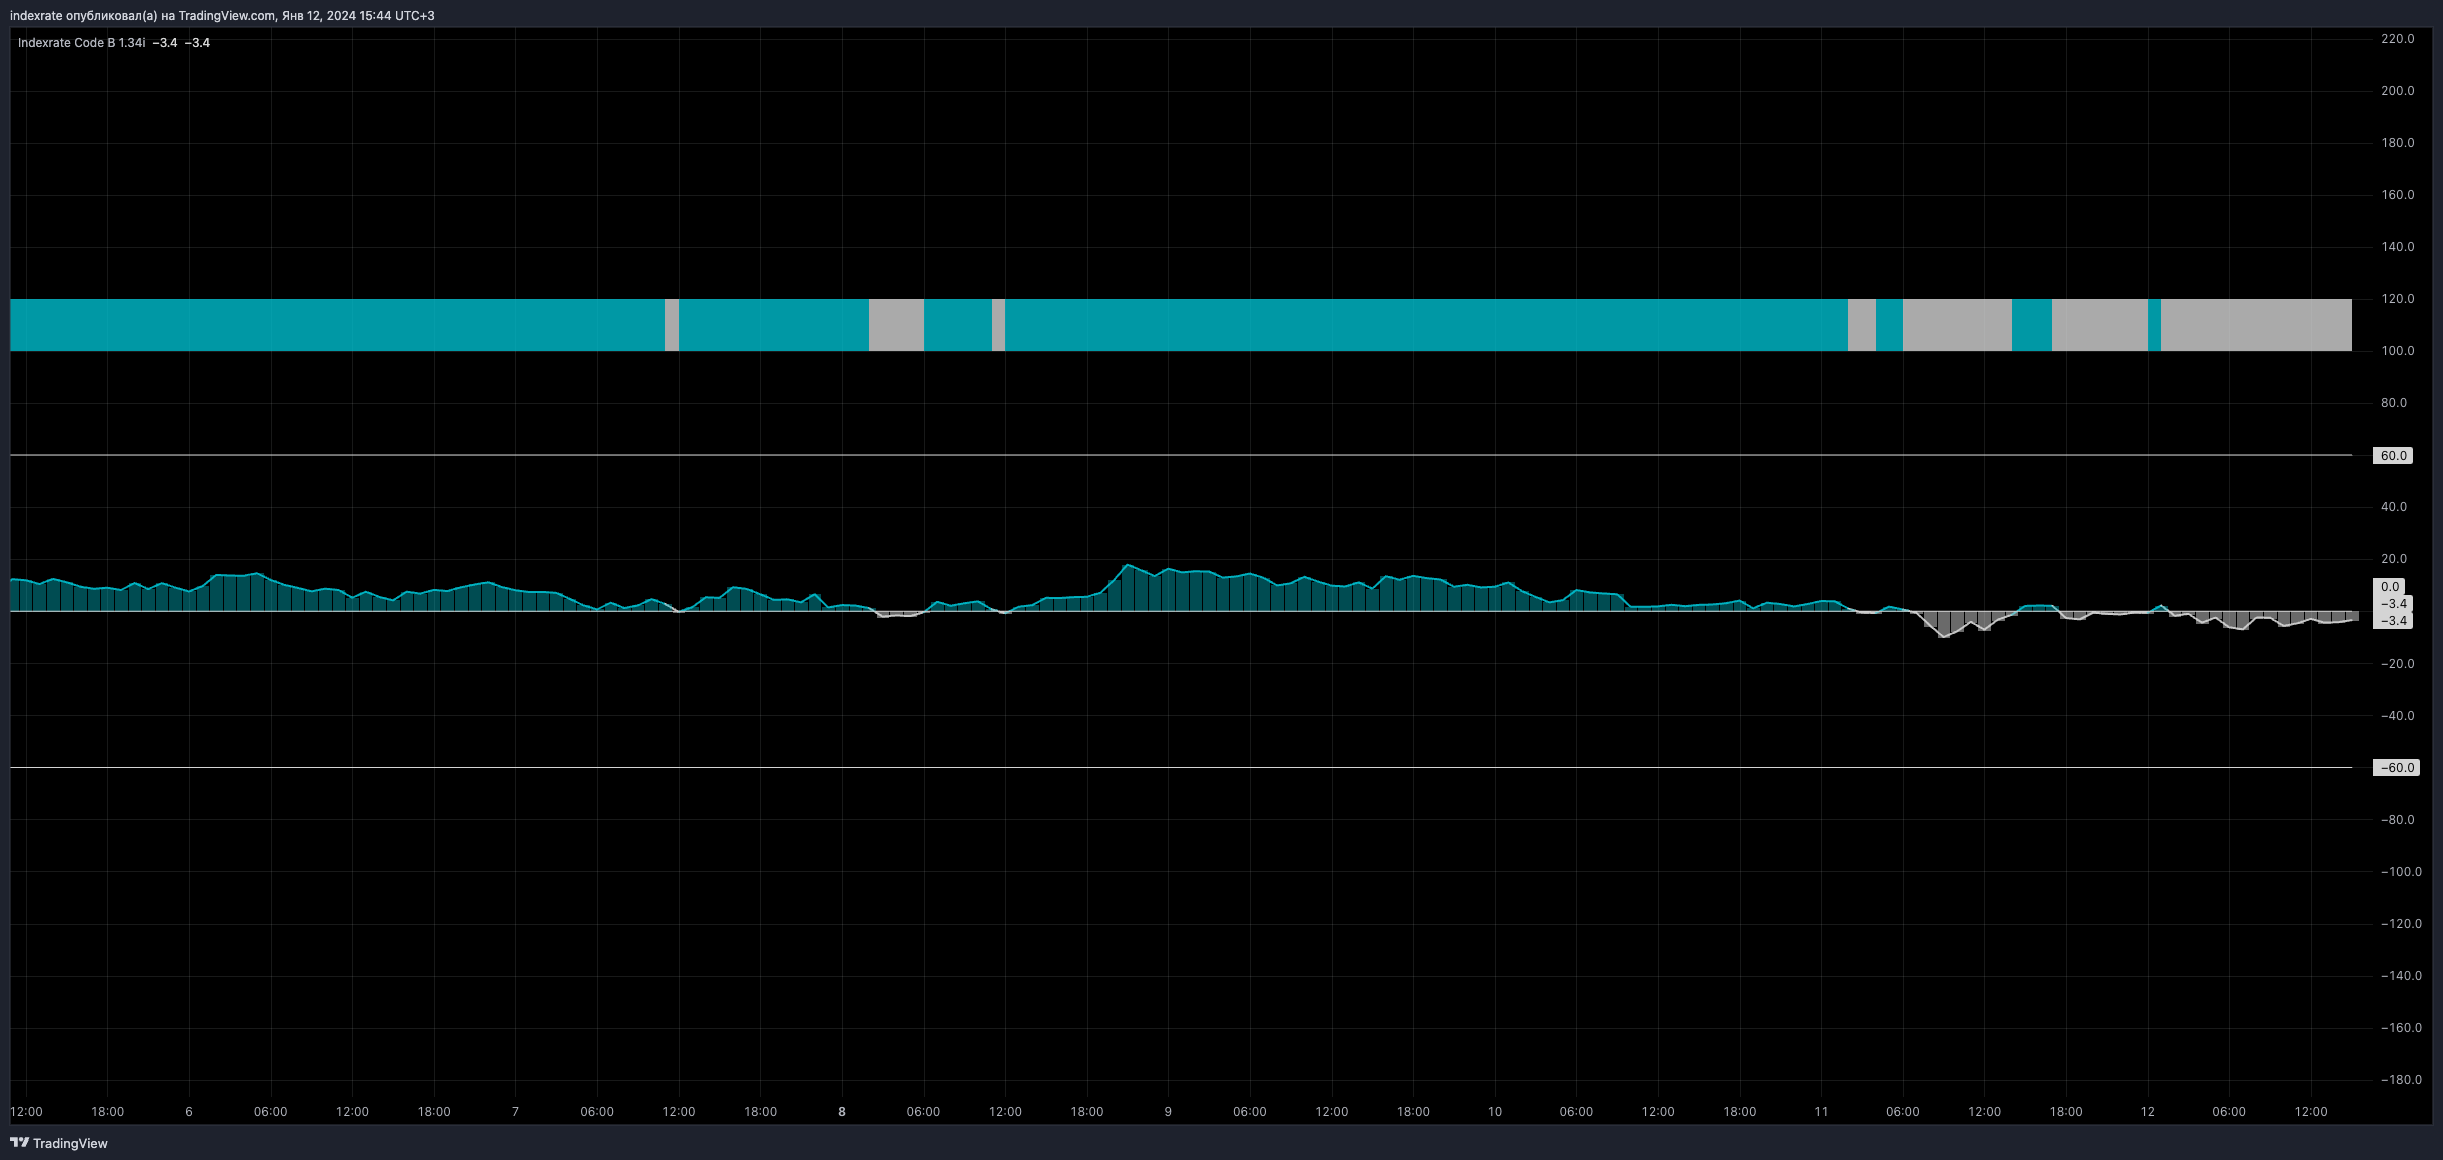Click the -80.0 price scale label
The image size is (2443, 1160).
click(2396, 820)
